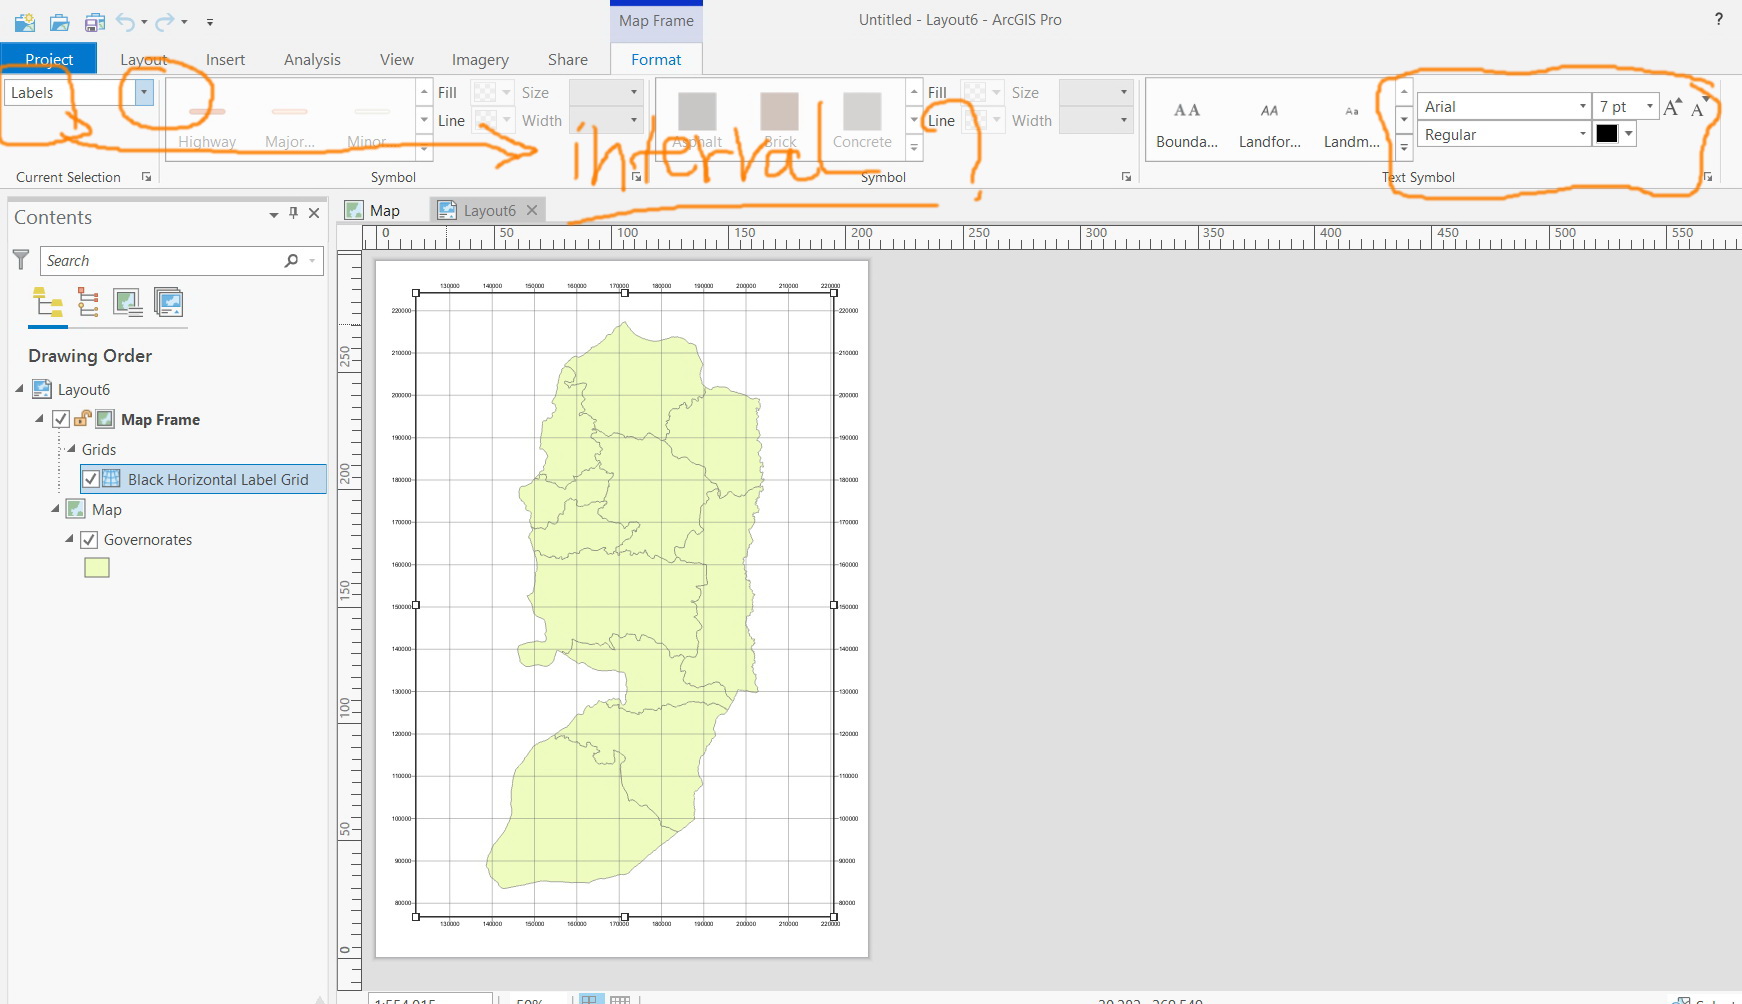Toggle the Map Frame visibility checkbox
Viewport: 1742px width, 1004px height.
tap(61, 419)
